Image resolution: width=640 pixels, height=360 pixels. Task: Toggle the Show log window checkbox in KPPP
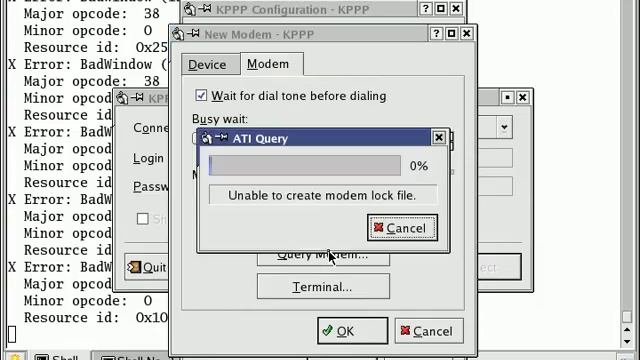coord(142,219)
